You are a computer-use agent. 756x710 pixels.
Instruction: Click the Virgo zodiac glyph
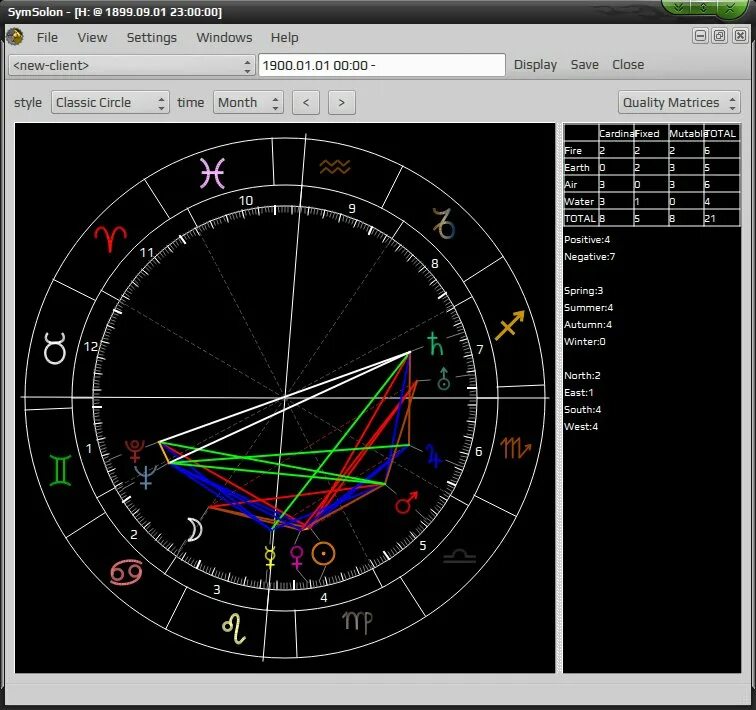357,622
